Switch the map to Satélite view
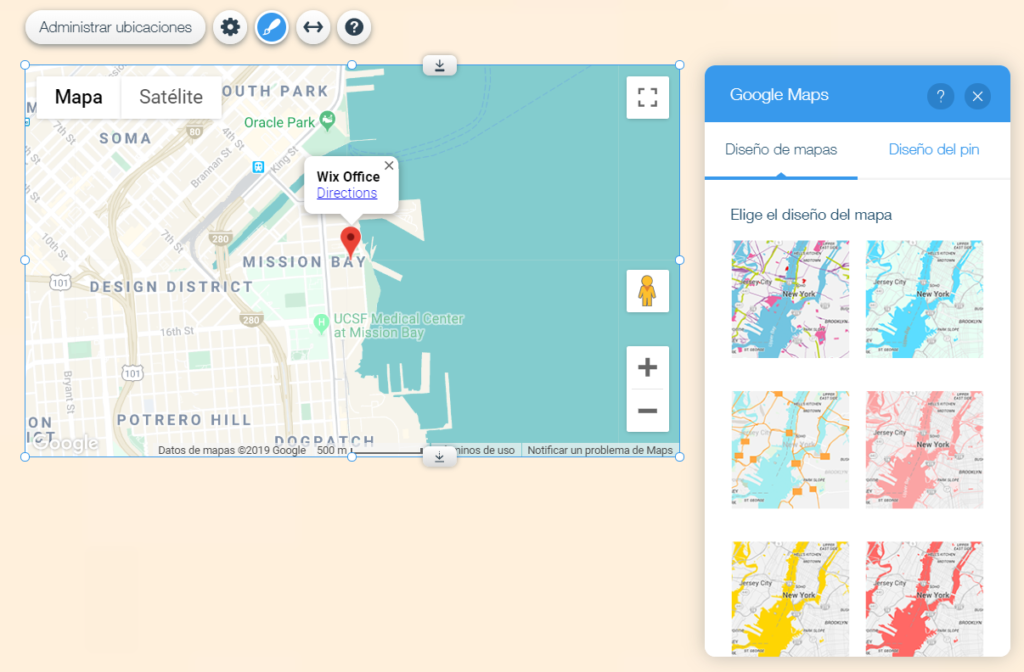The height and width of the screenshot is (672, 1024). [x=171, y=97]
